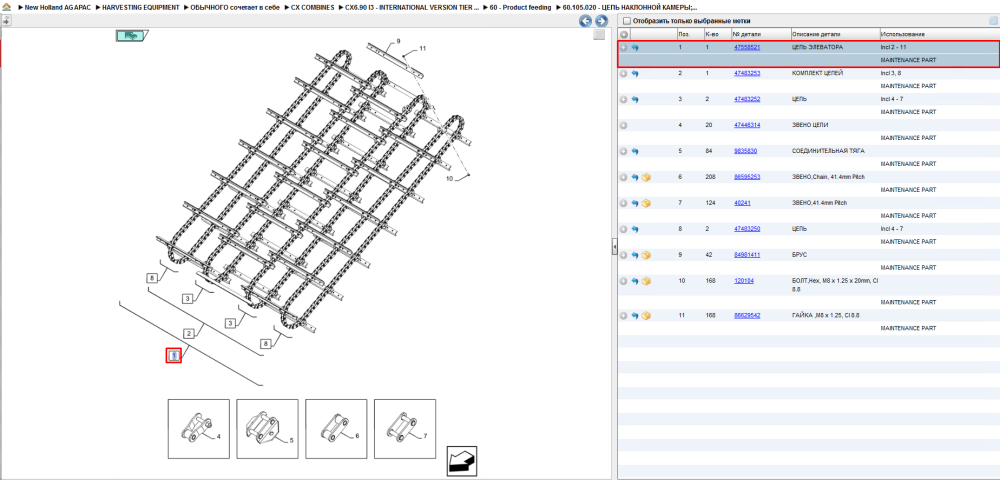Open part number link 47446314
1000x480 pixels.
tap(747, 125)
